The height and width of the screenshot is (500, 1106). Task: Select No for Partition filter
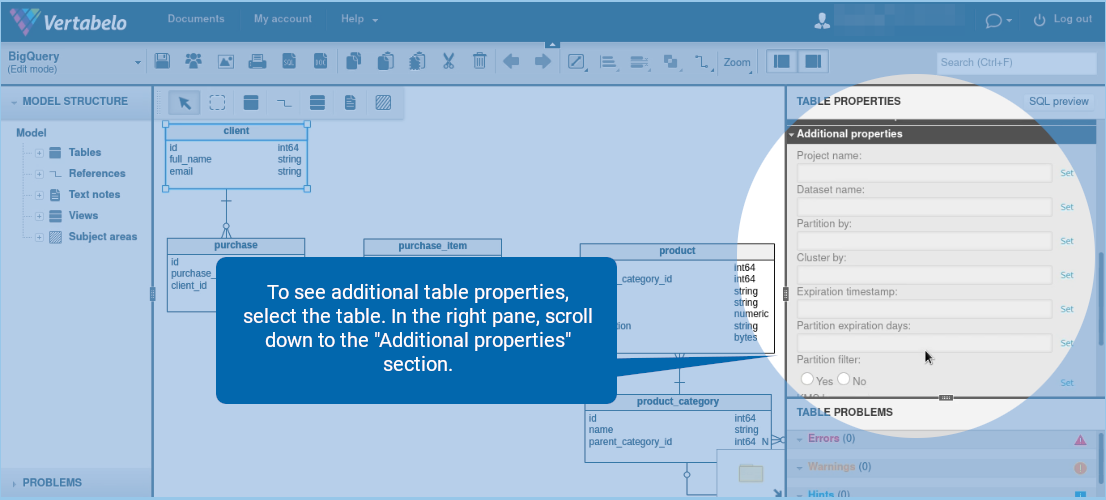843,379
